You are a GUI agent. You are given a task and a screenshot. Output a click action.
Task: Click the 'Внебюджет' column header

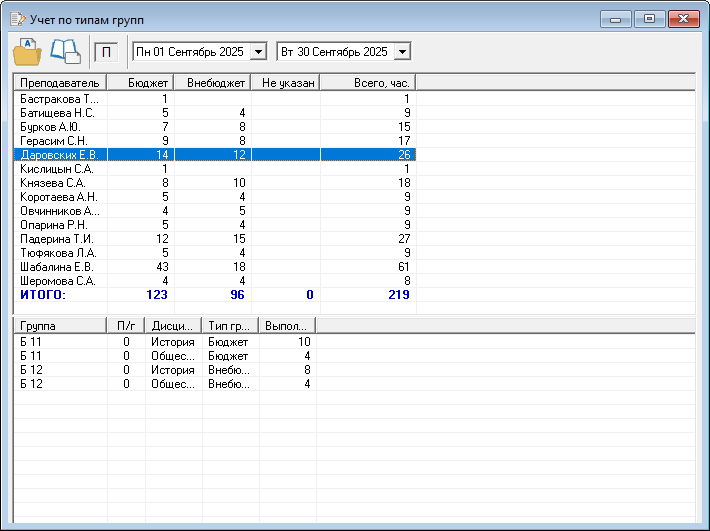pos(212,82)
